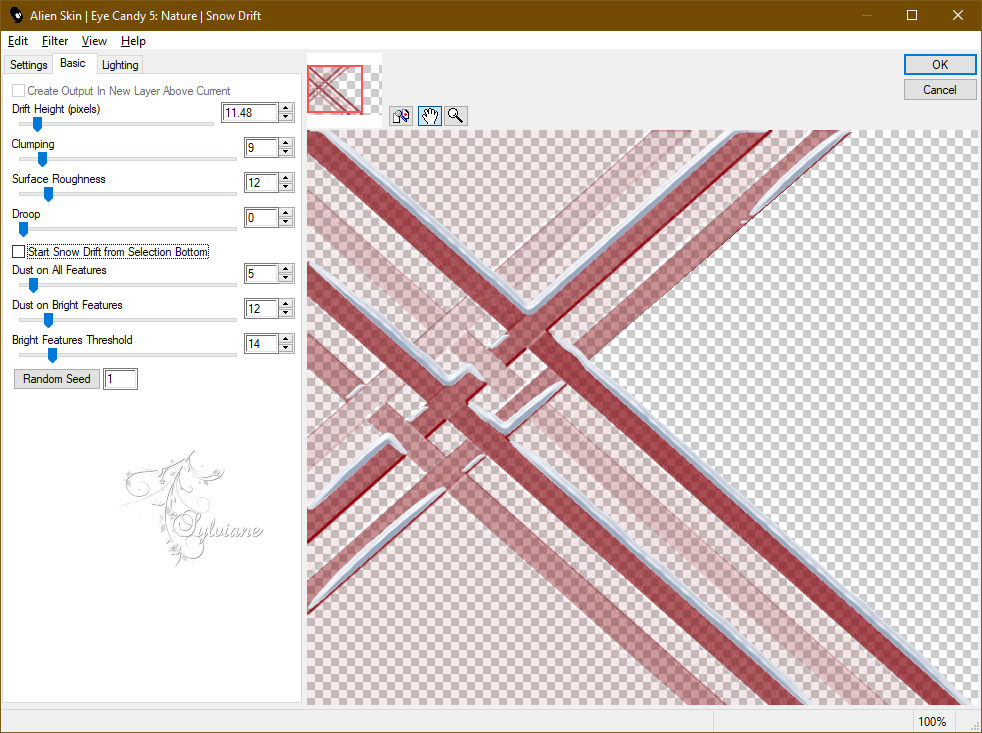Enable Create Output In New Layer checkbox
The height and width of the screenshot is (733, 982).
click(19, 91)
